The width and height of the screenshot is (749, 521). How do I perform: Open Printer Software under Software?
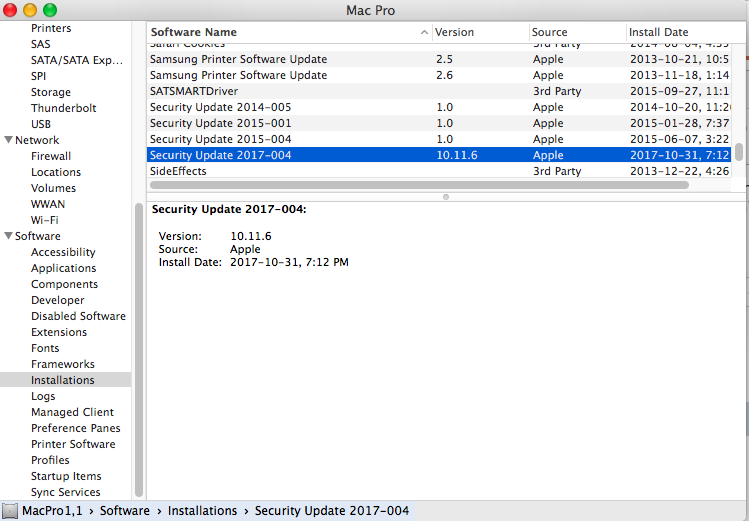tap(74, 444)
